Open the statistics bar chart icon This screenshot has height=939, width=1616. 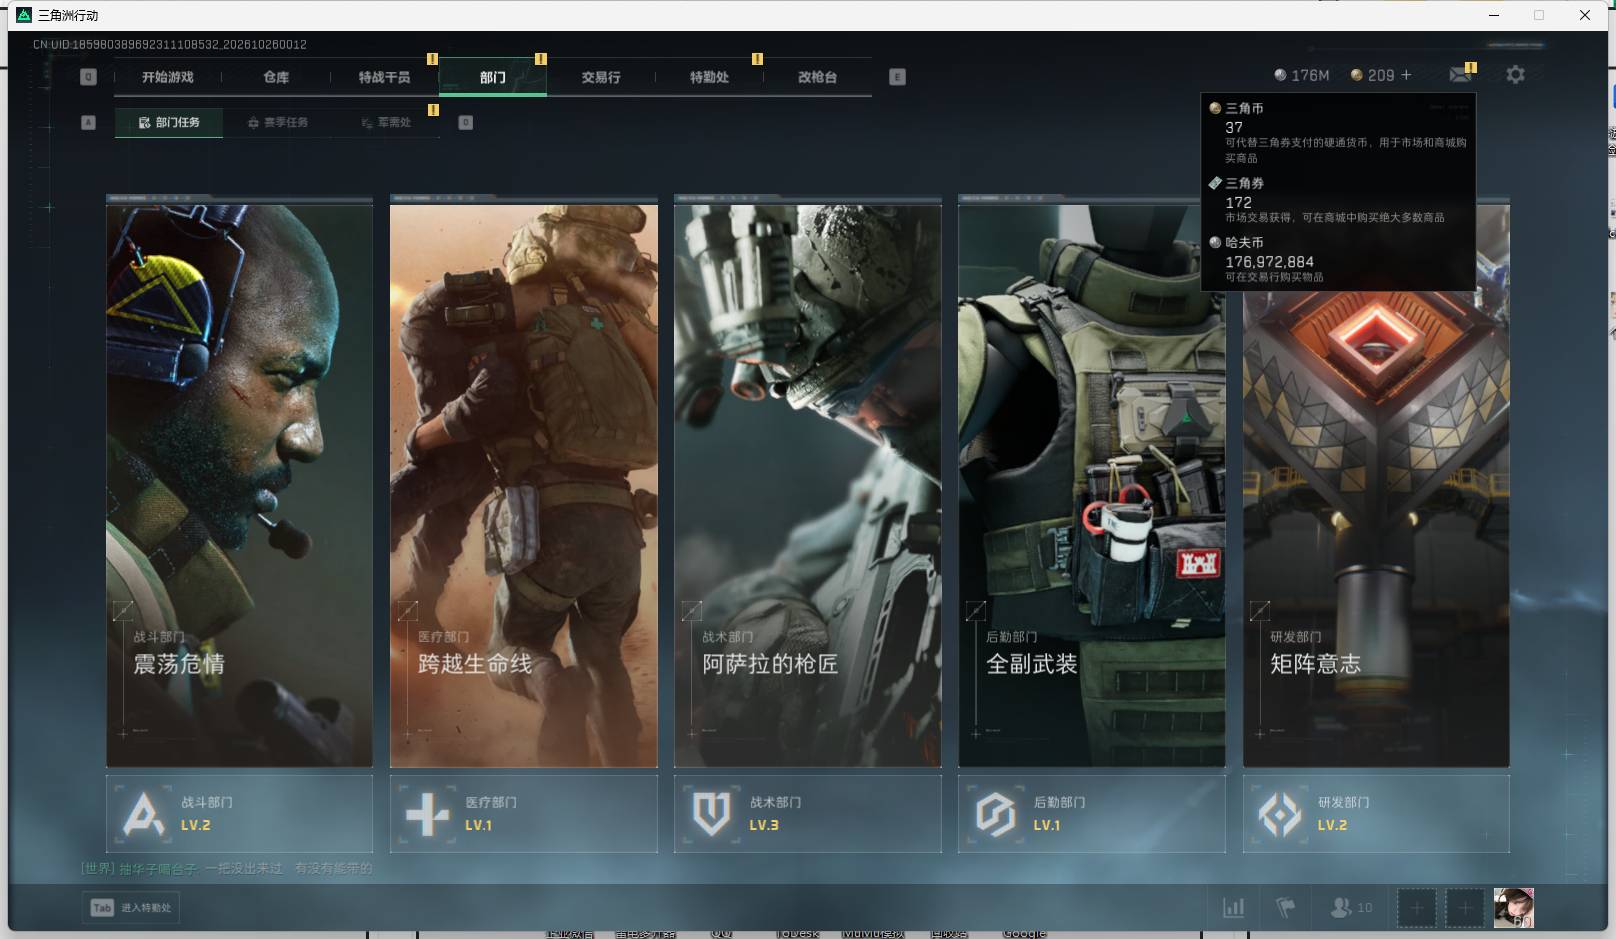(1234, 908)
